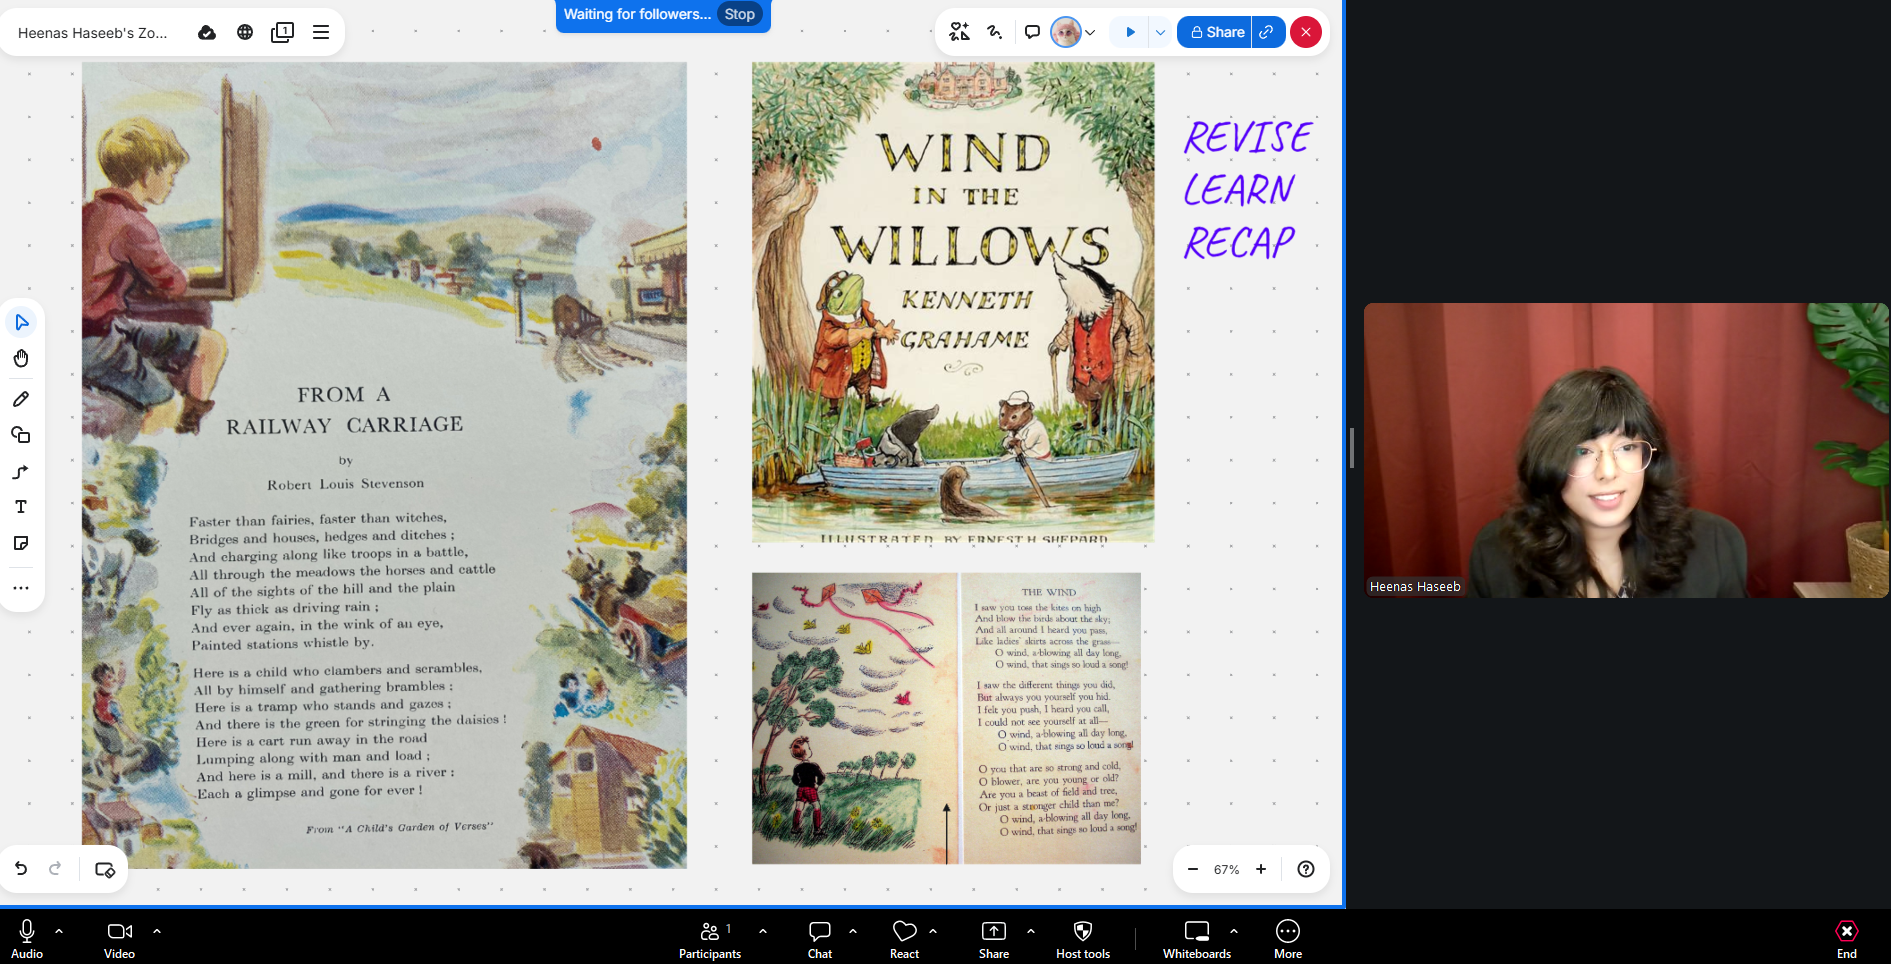Select the Connector line tool
1891x964 pixels.
pos(21,471)
